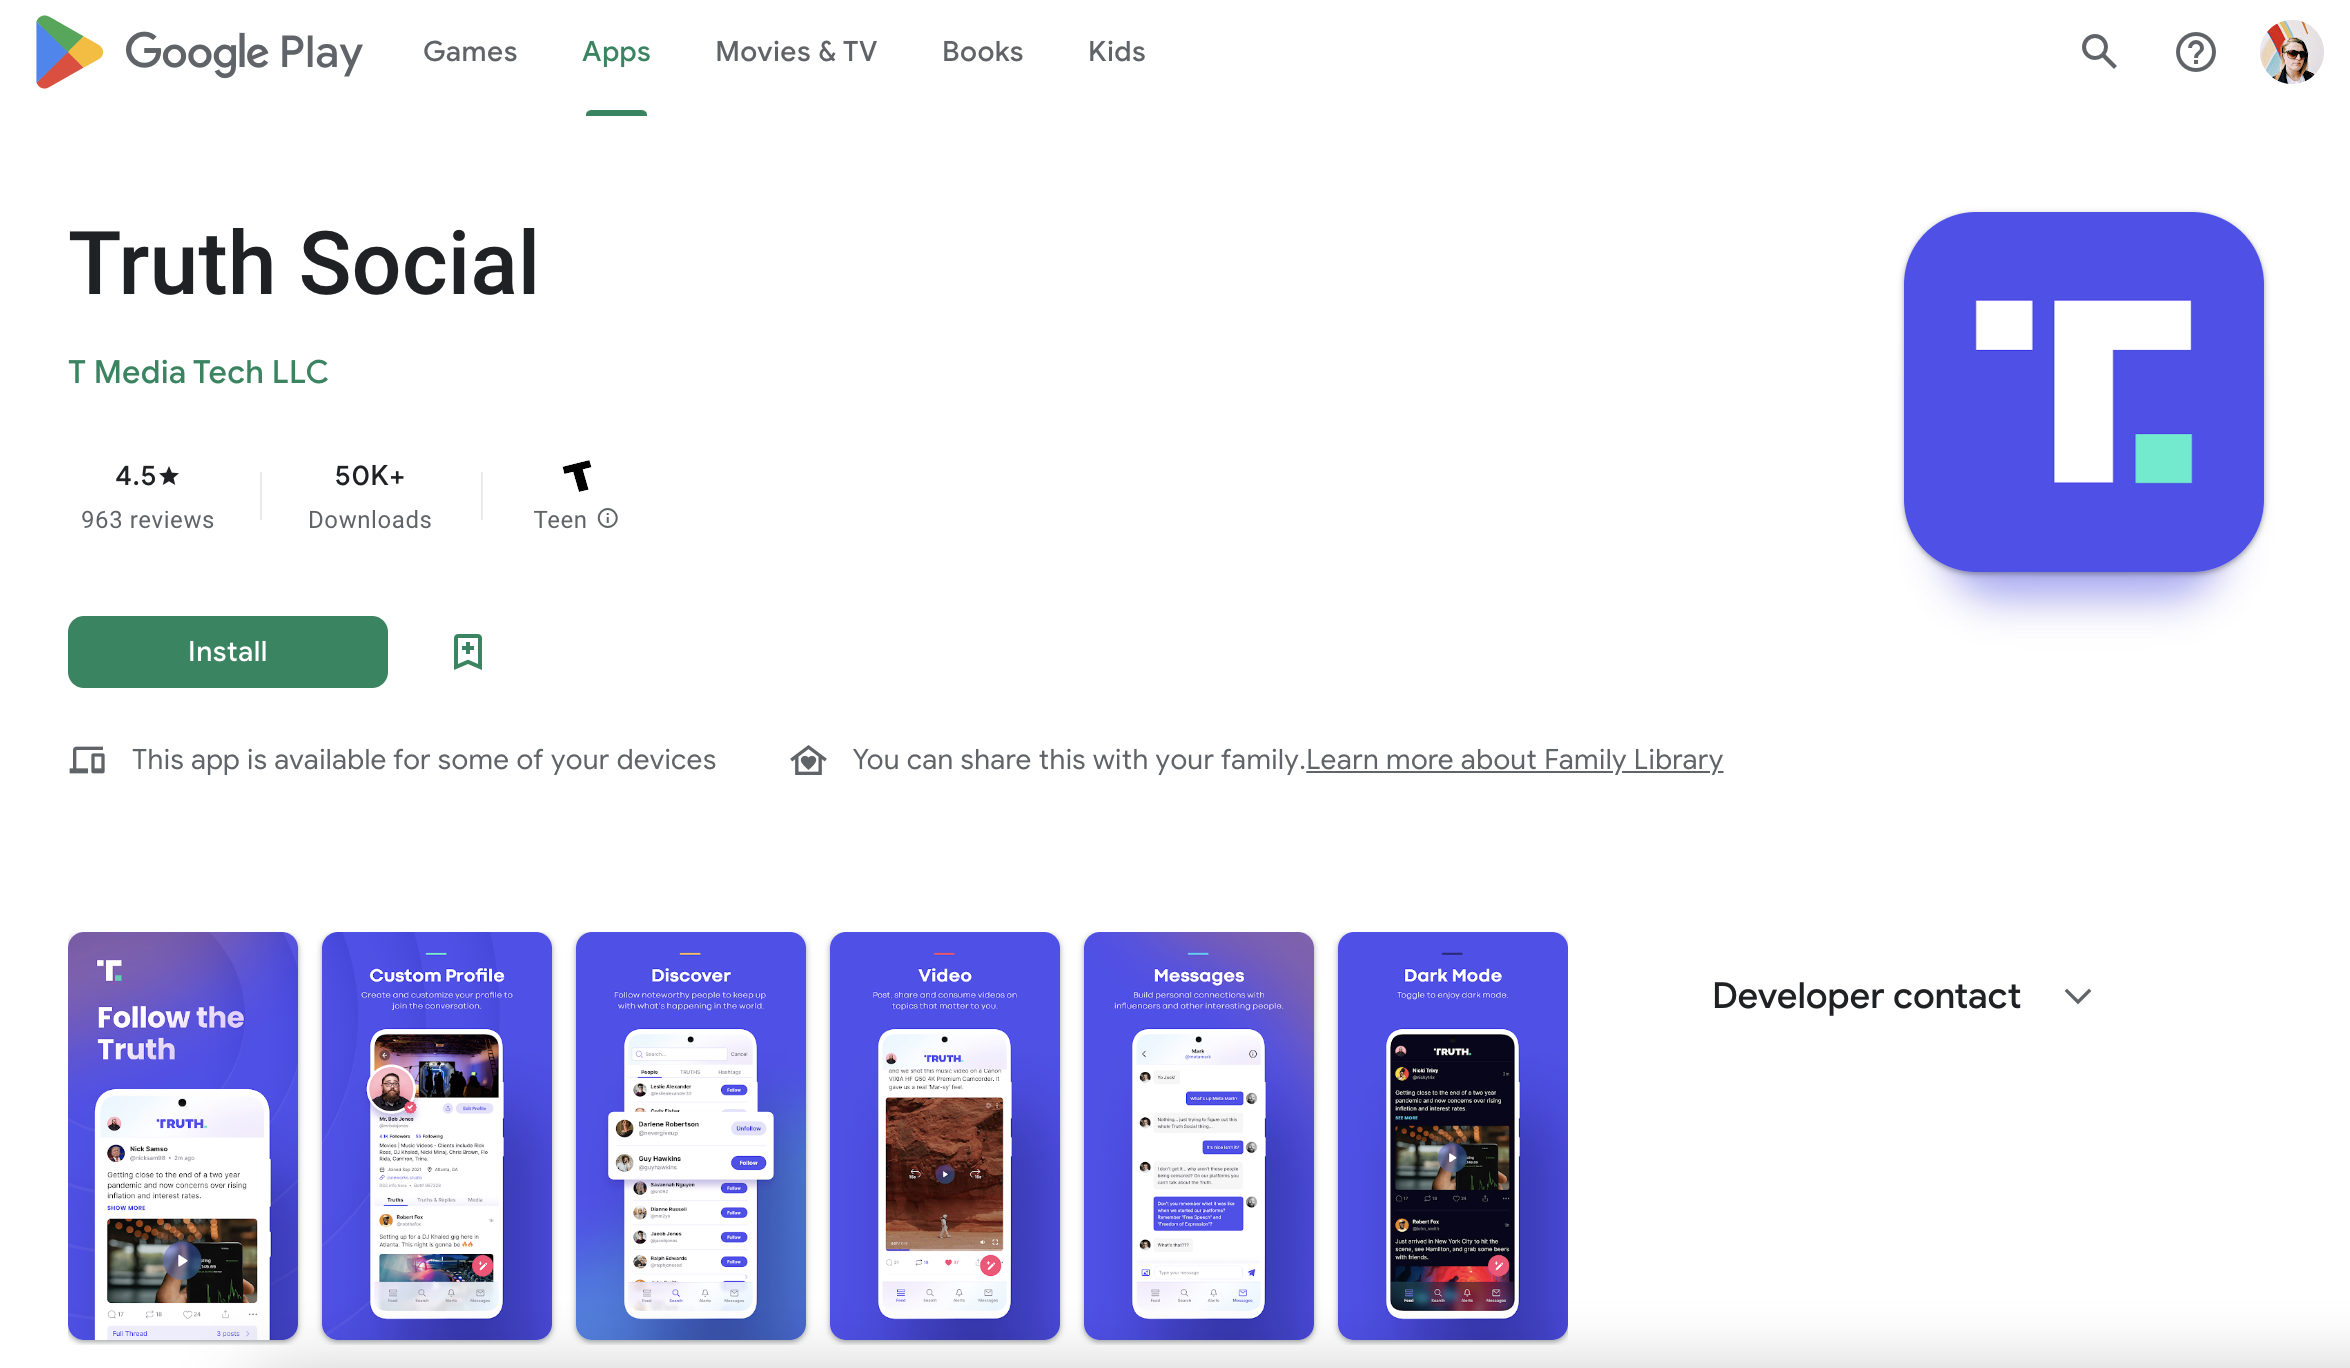This screenshot has width=2350, height=1368.
Task: Switch to the Games tab
Action: [470, 52]
